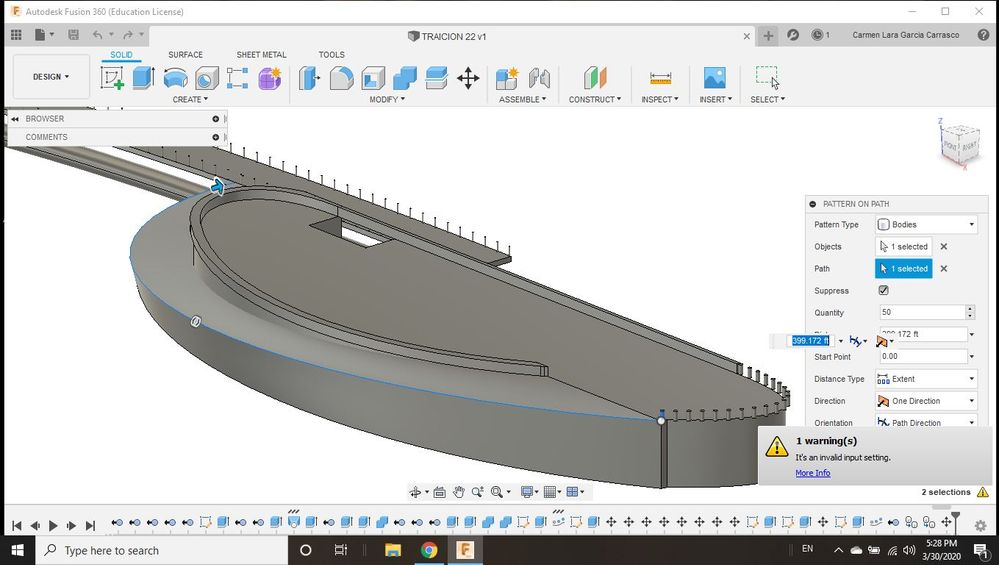Click the Insert image icon
The width and height of the screenshot is (999, 565).
click(714, 78)
